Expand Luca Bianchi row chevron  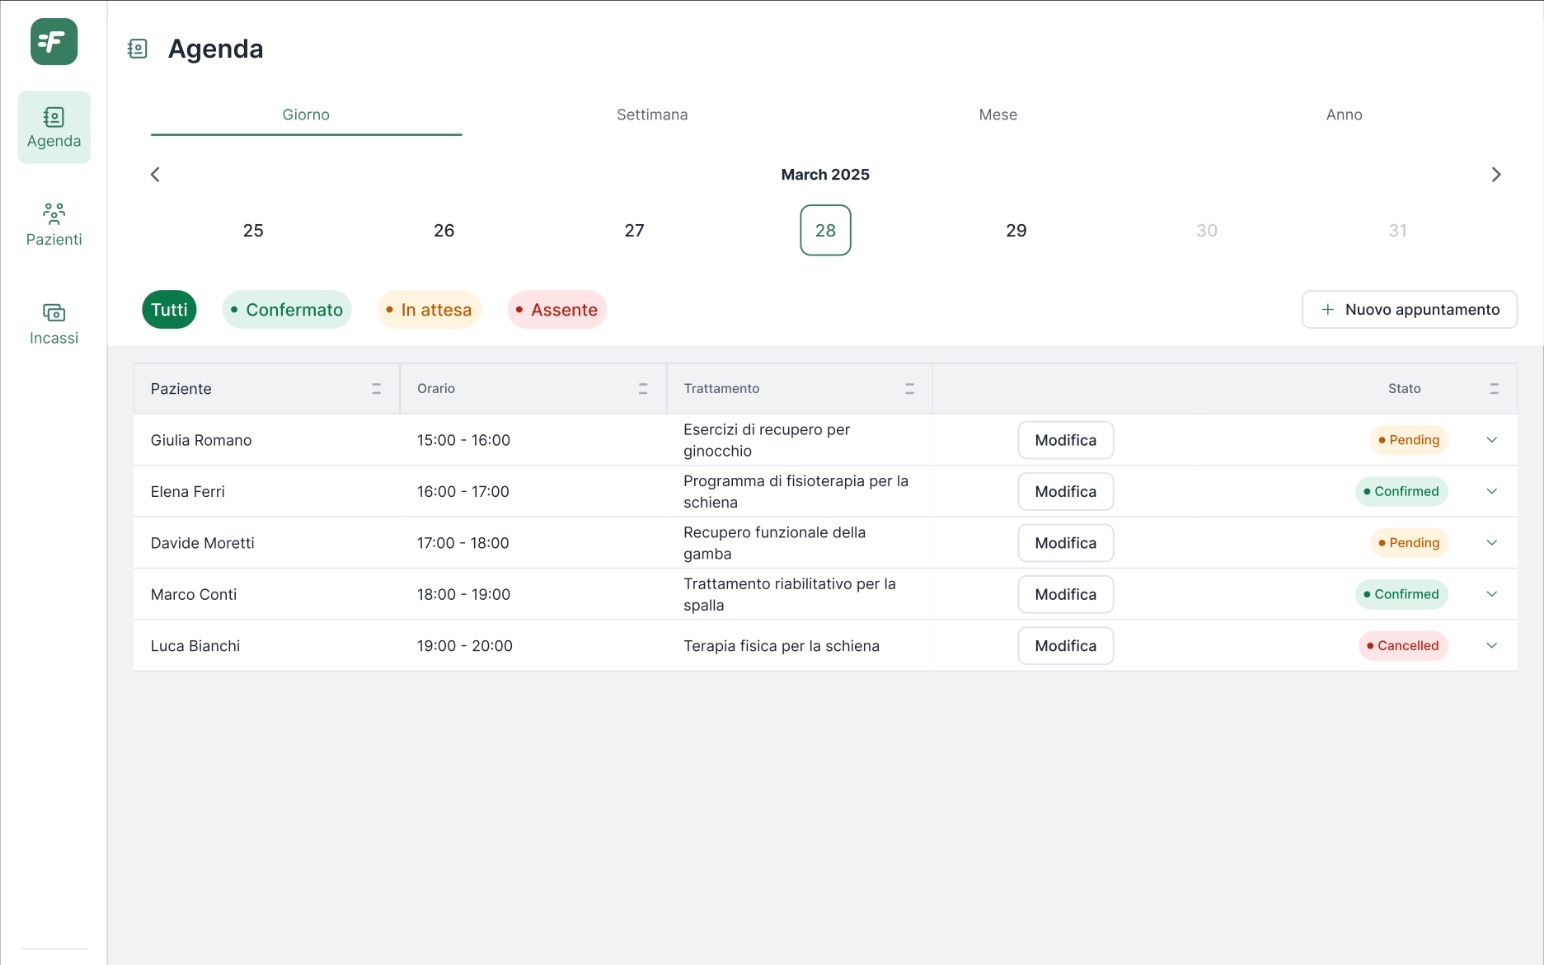click(x=1492, y=646)
